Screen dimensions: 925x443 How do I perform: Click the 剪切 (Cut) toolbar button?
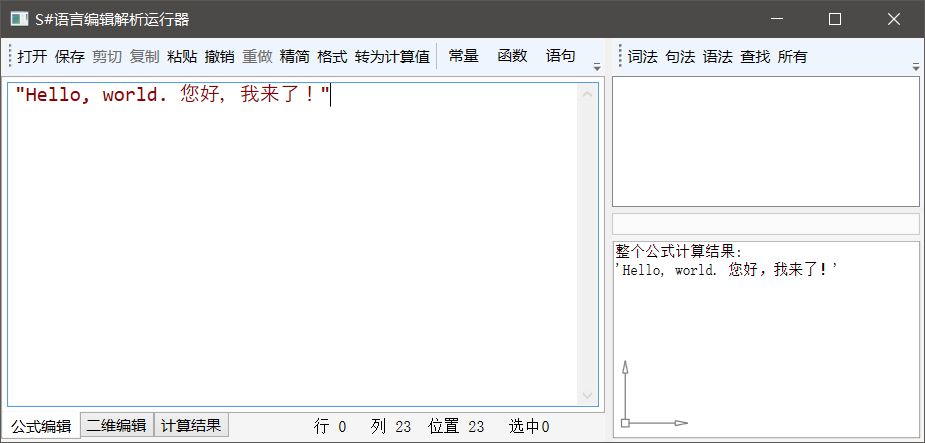click(x=107, y=57)
